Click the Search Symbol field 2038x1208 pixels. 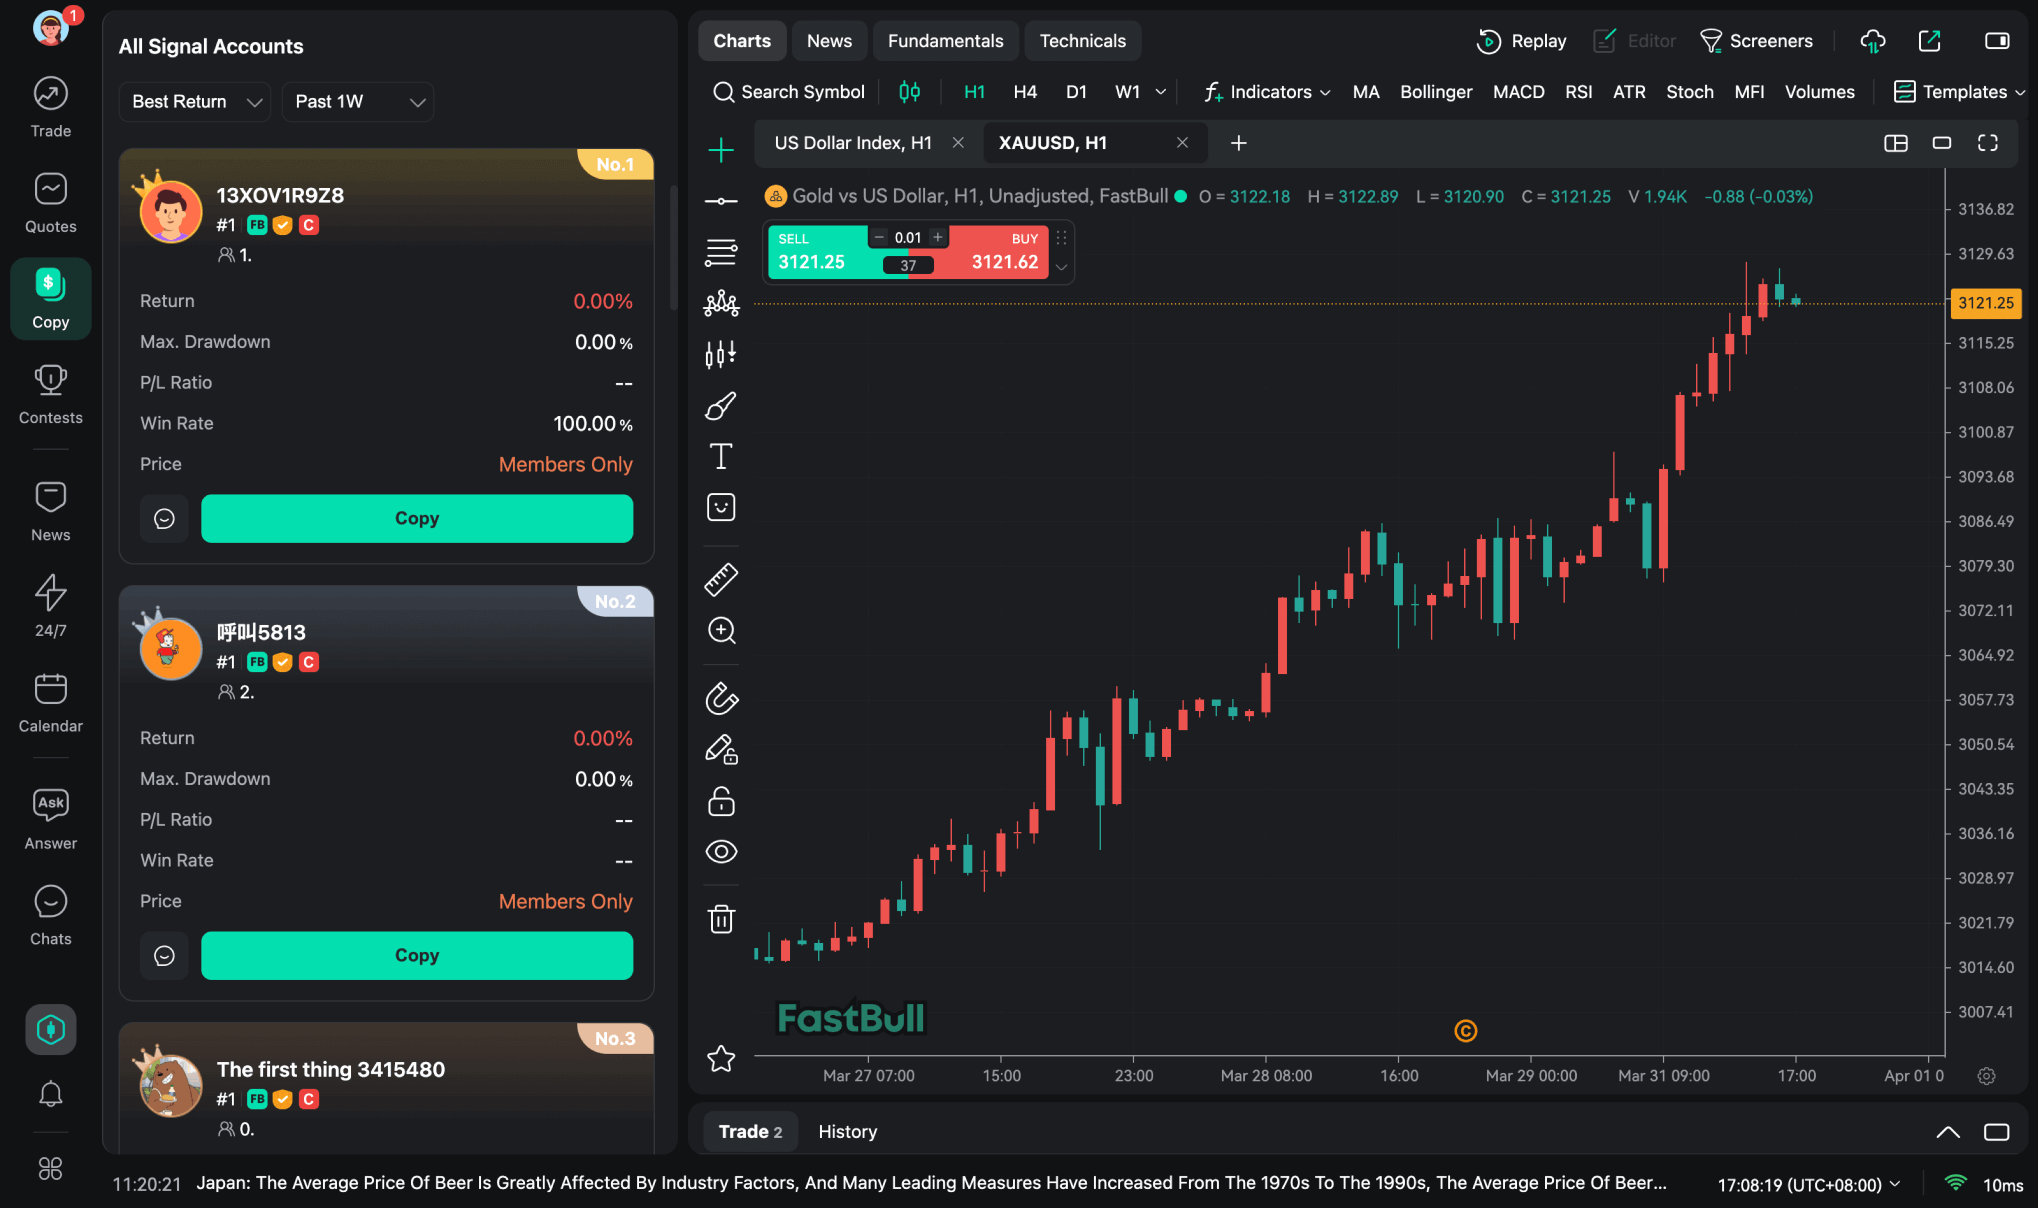tap(789, 92)
